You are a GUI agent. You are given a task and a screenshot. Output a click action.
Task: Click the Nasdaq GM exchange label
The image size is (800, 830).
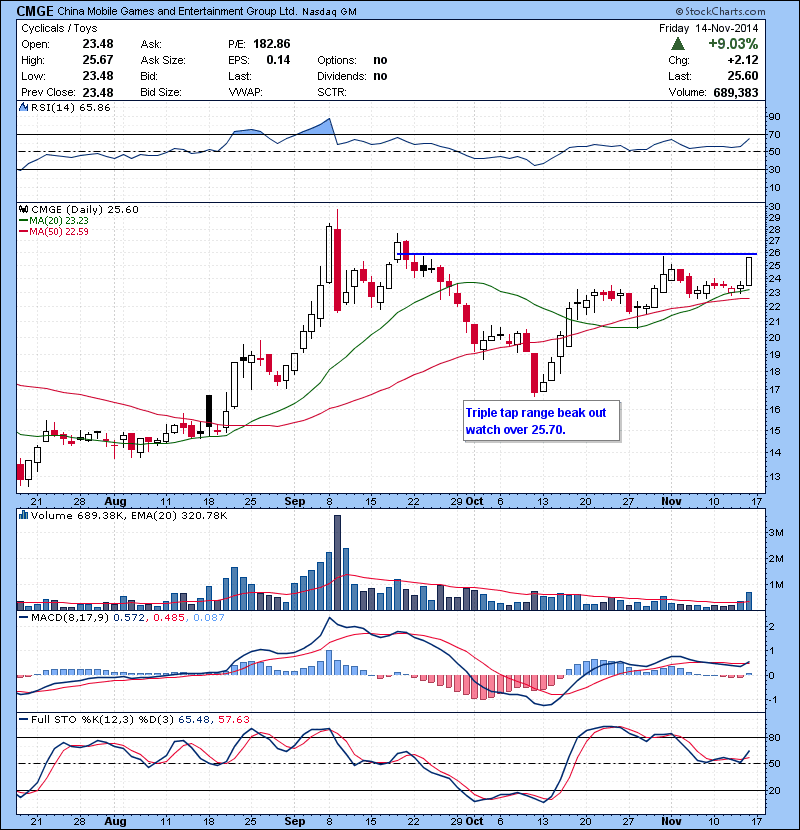[x=329, y=12]
